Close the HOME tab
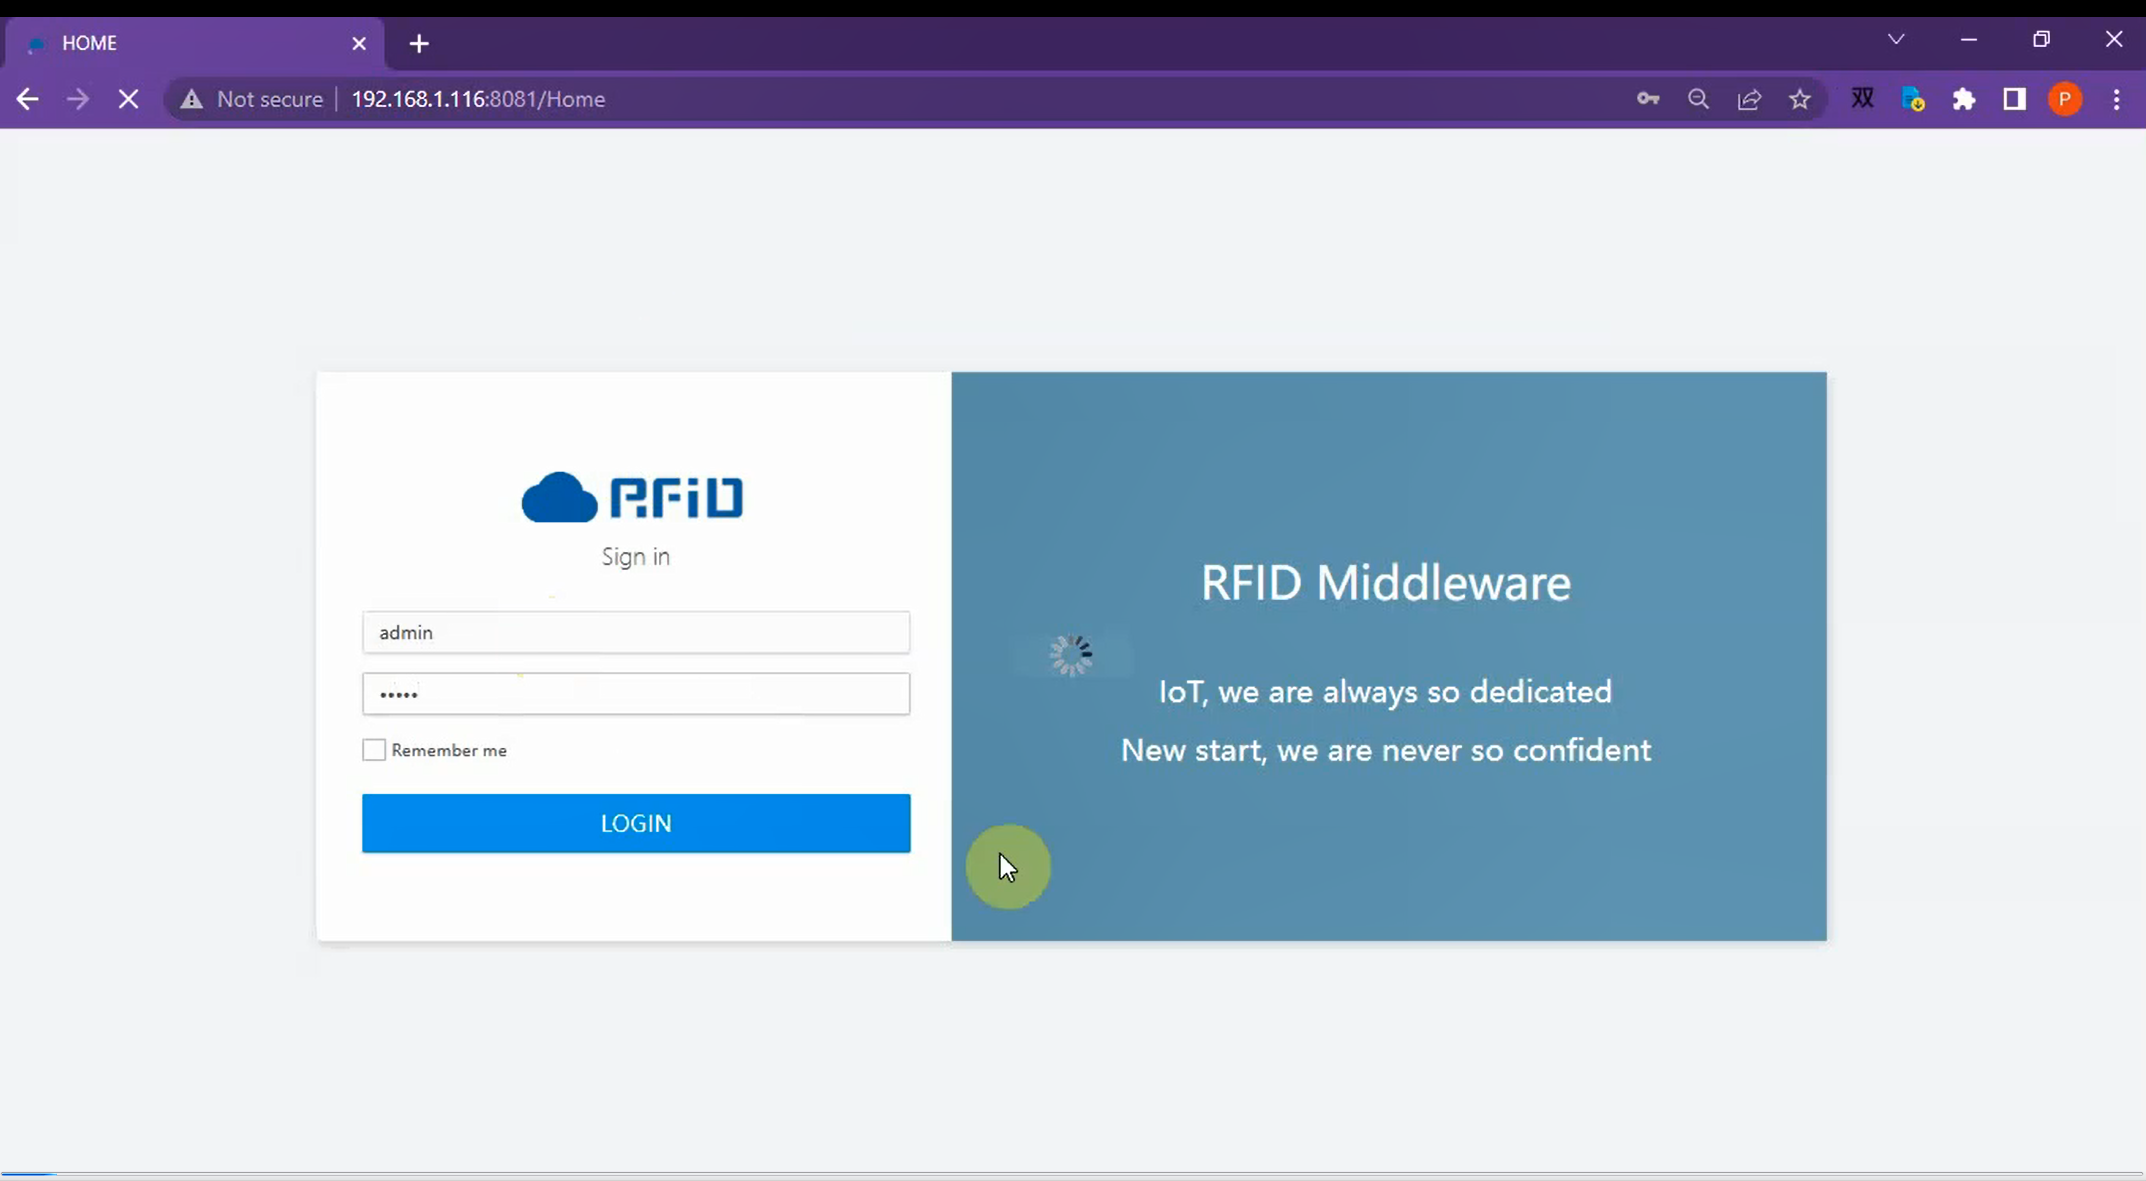This screenshot has width=2146, height=1181. 359,43
